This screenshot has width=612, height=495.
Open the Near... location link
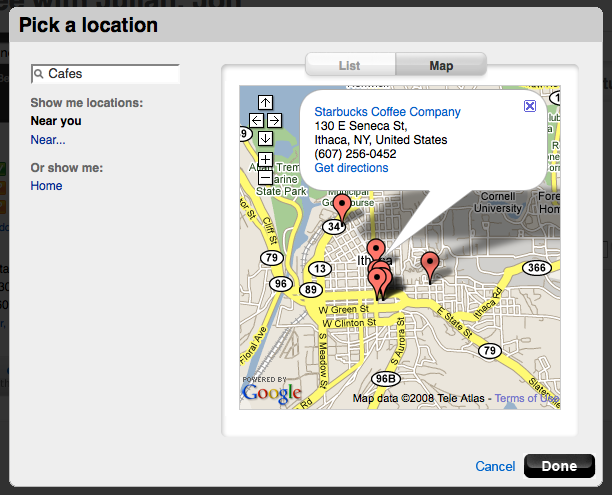48,140
